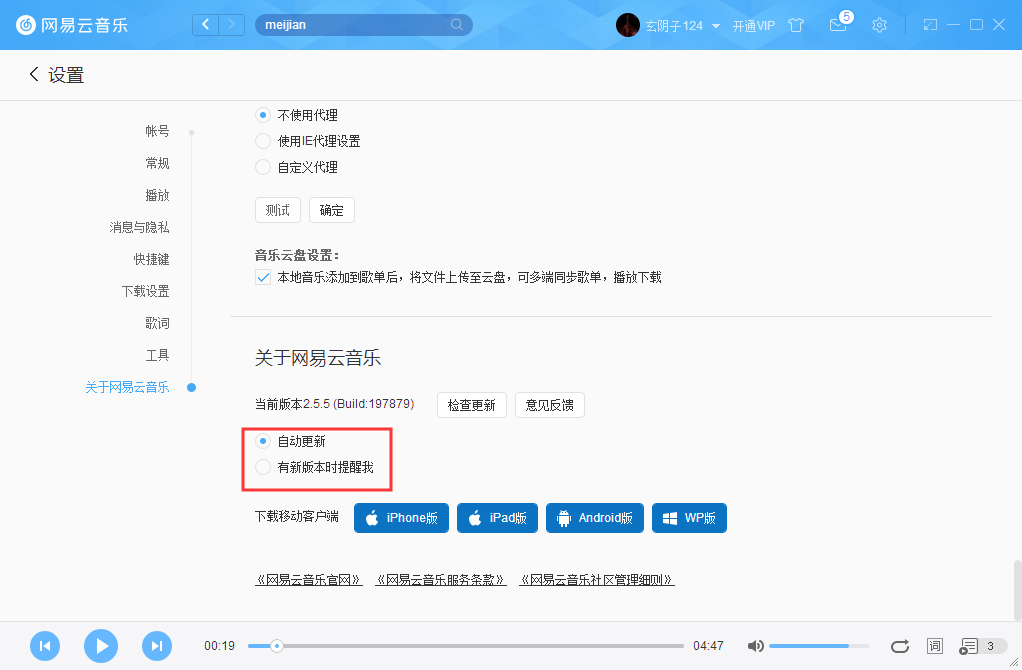Switch to the 下载设置 settings section
Viewport: 1022px width, 670px height.
click(148, 291)
